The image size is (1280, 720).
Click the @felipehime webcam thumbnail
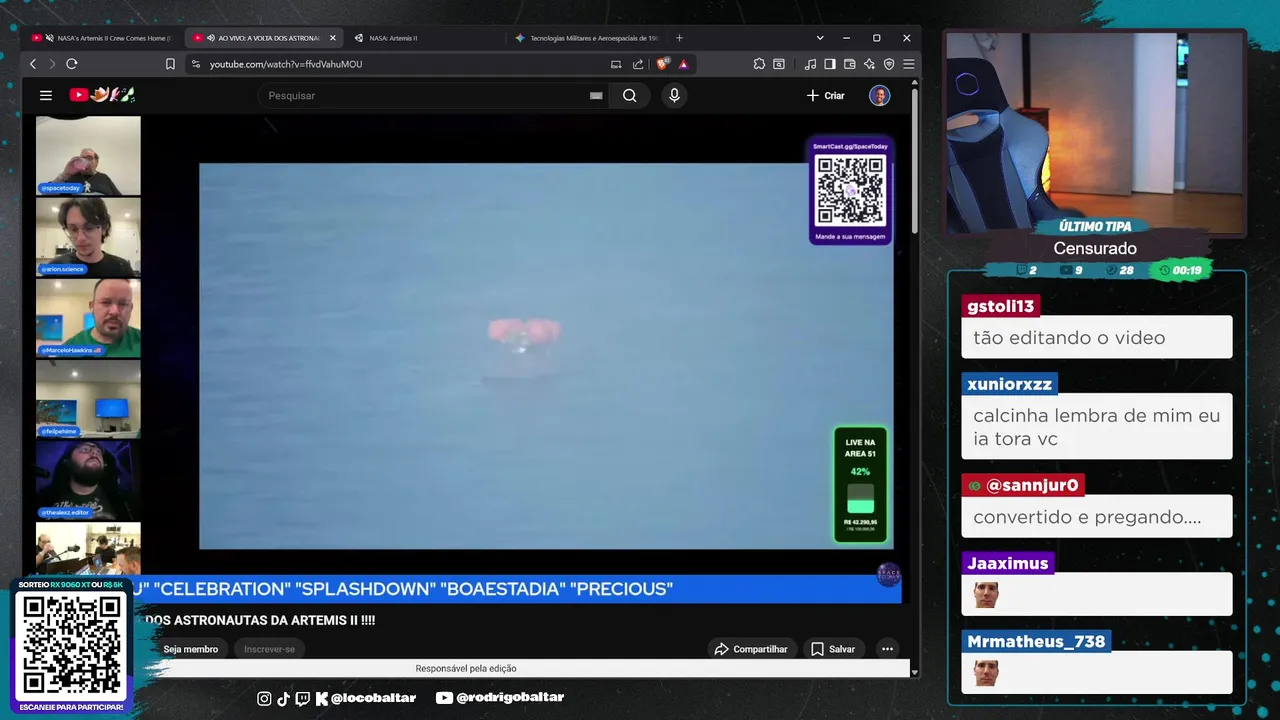(x=88, y=399)
